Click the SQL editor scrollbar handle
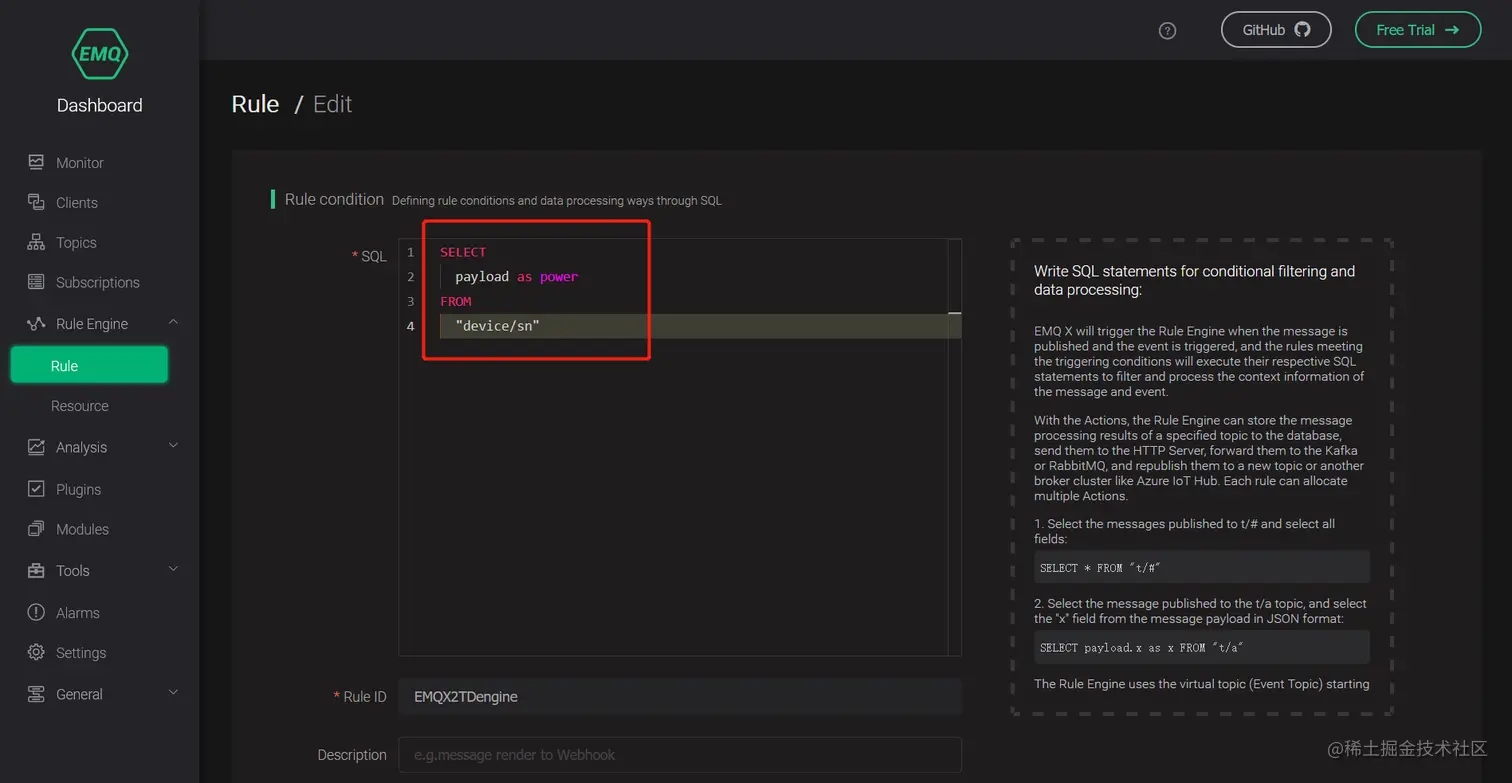This screenshot has width=1512, height=783. [955, 314]
